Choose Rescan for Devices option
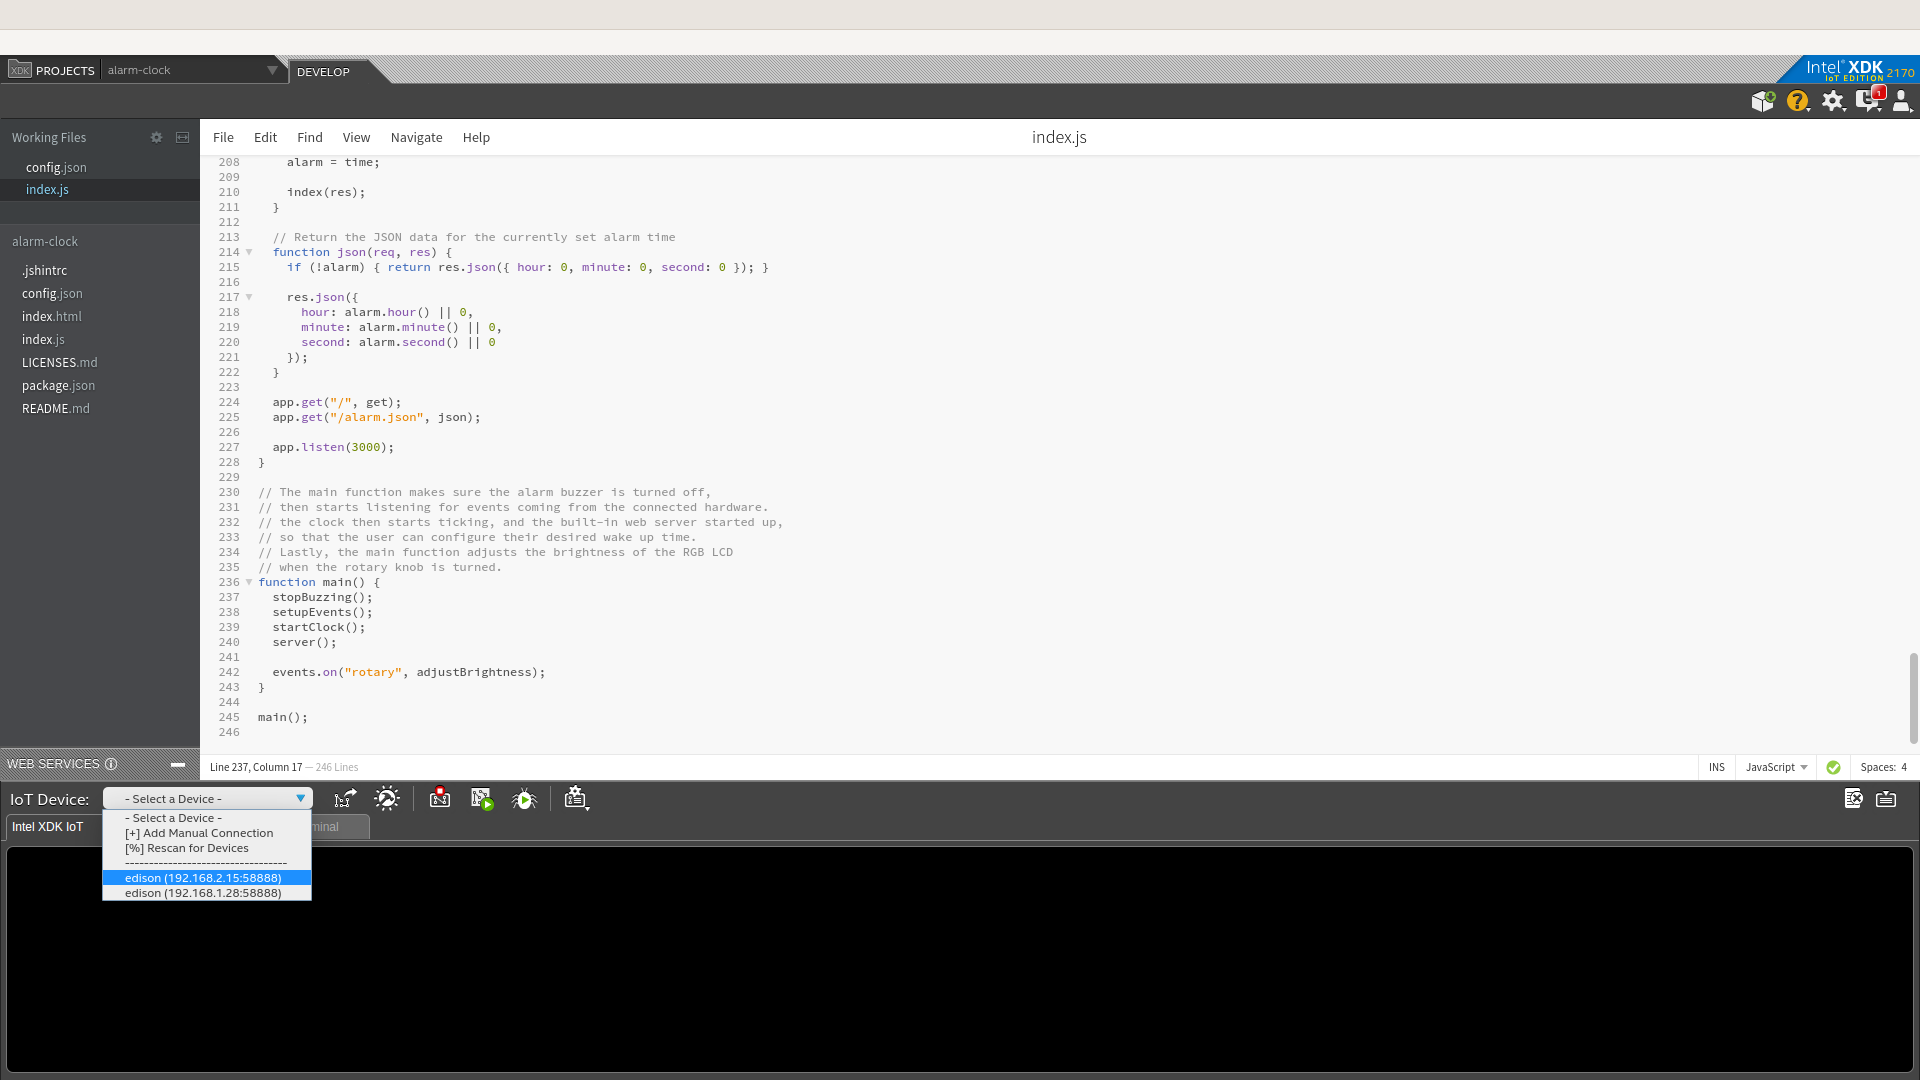 [x=207, y=848]
